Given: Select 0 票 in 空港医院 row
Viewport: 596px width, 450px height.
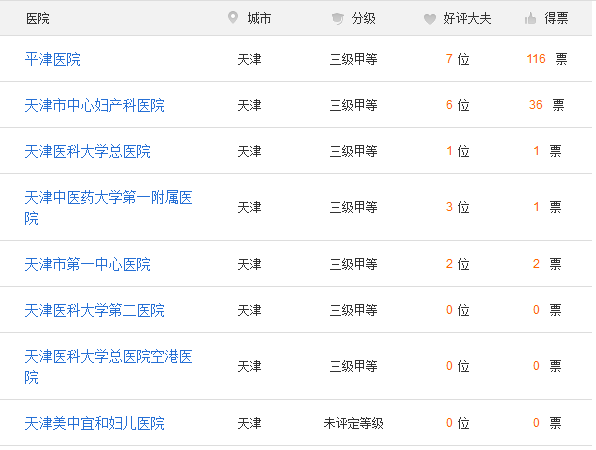Looking at the screenshot, I should (547, 366).
